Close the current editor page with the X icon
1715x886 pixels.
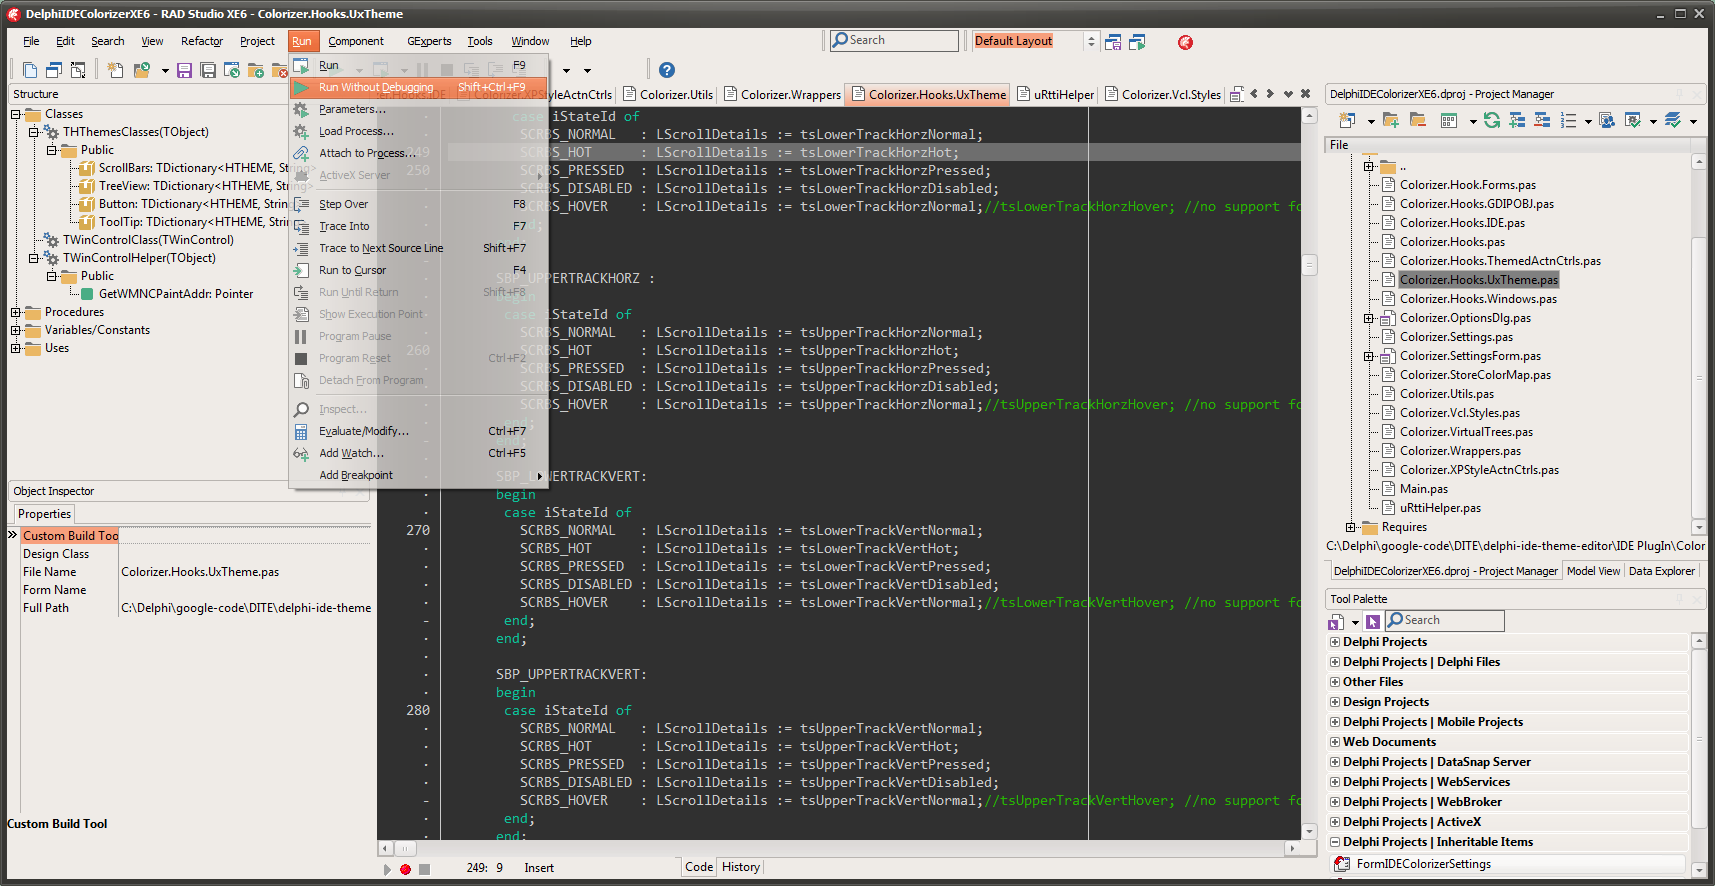(x=1305, y=94)
